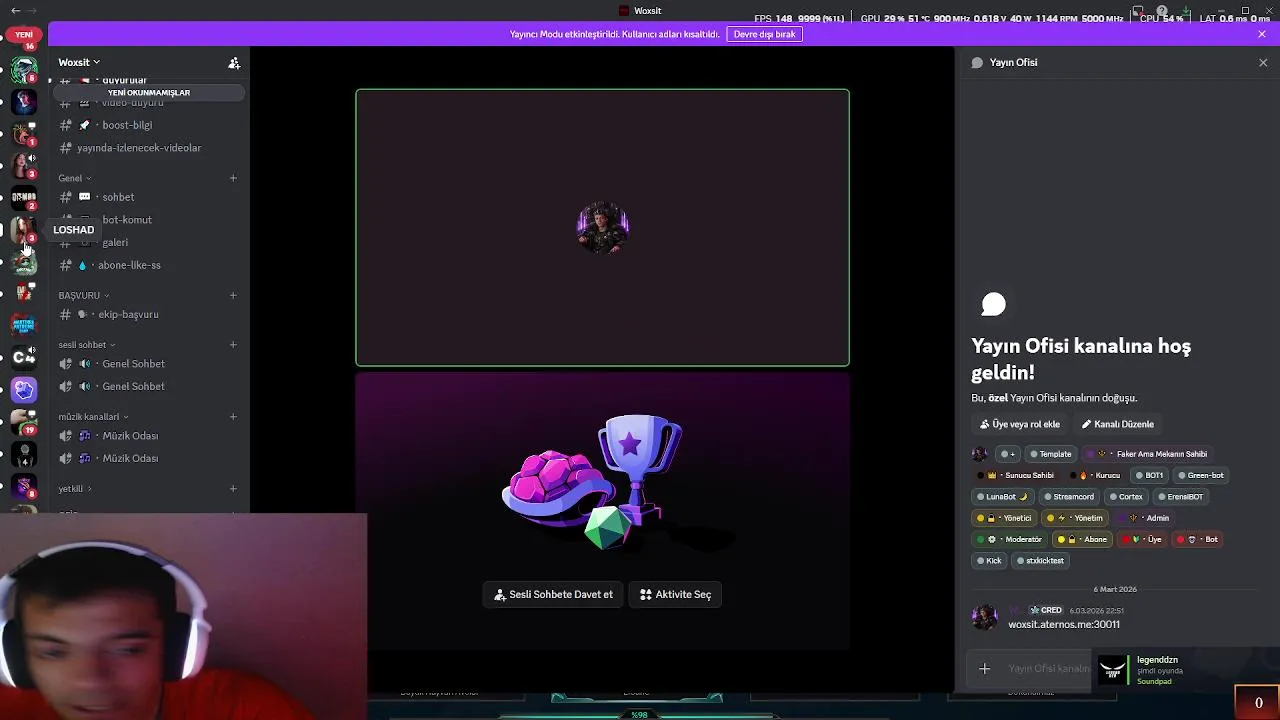Collapse the Genel category
This screenshot has width=1280, height=720.
pos(75,178)
